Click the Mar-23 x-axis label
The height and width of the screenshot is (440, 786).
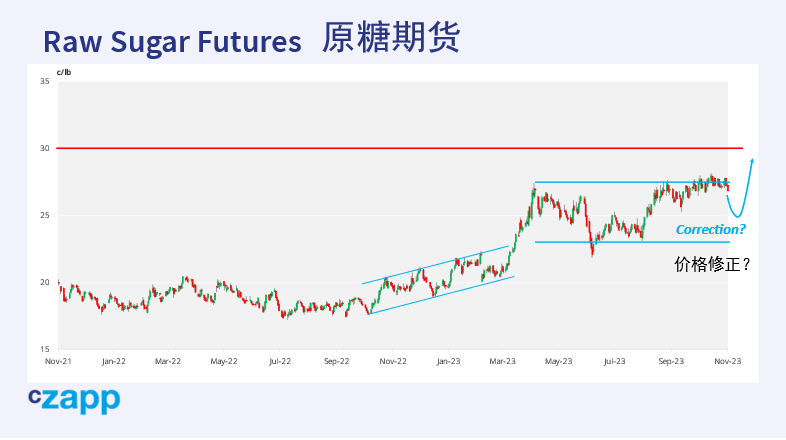pos(503,360)
